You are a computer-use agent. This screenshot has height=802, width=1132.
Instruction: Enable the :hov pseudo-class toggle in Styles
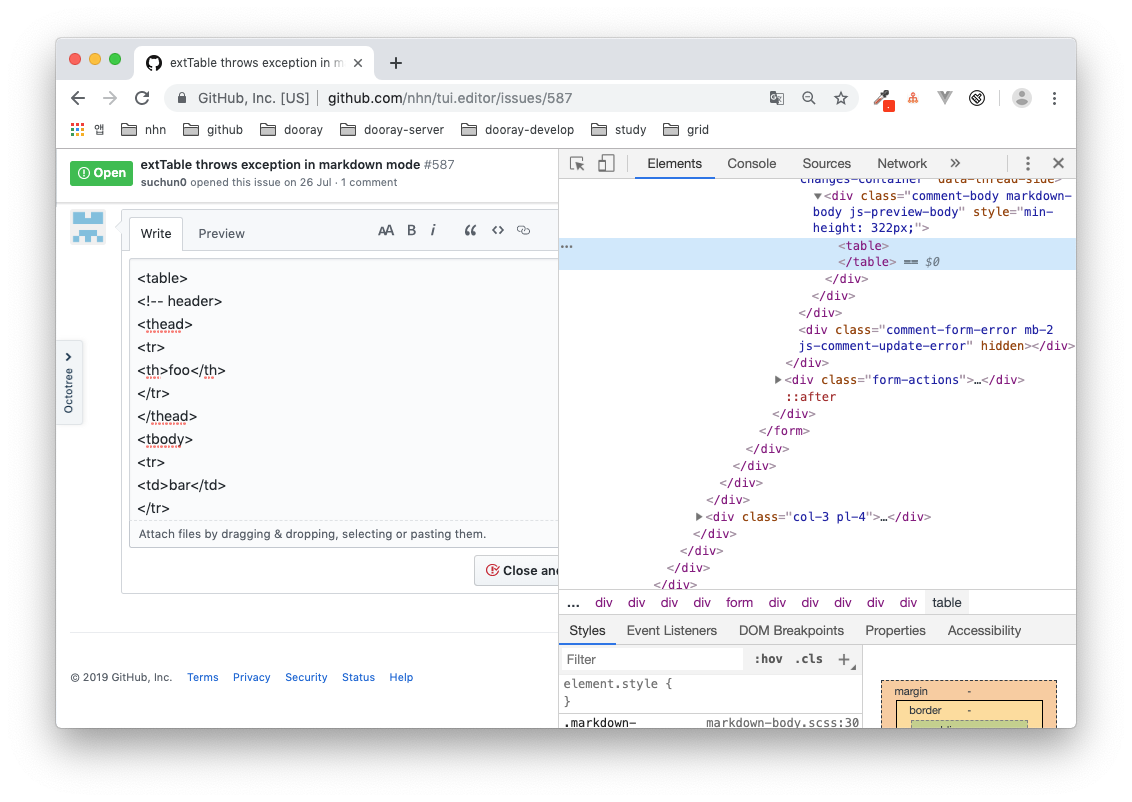coord(768,659)
